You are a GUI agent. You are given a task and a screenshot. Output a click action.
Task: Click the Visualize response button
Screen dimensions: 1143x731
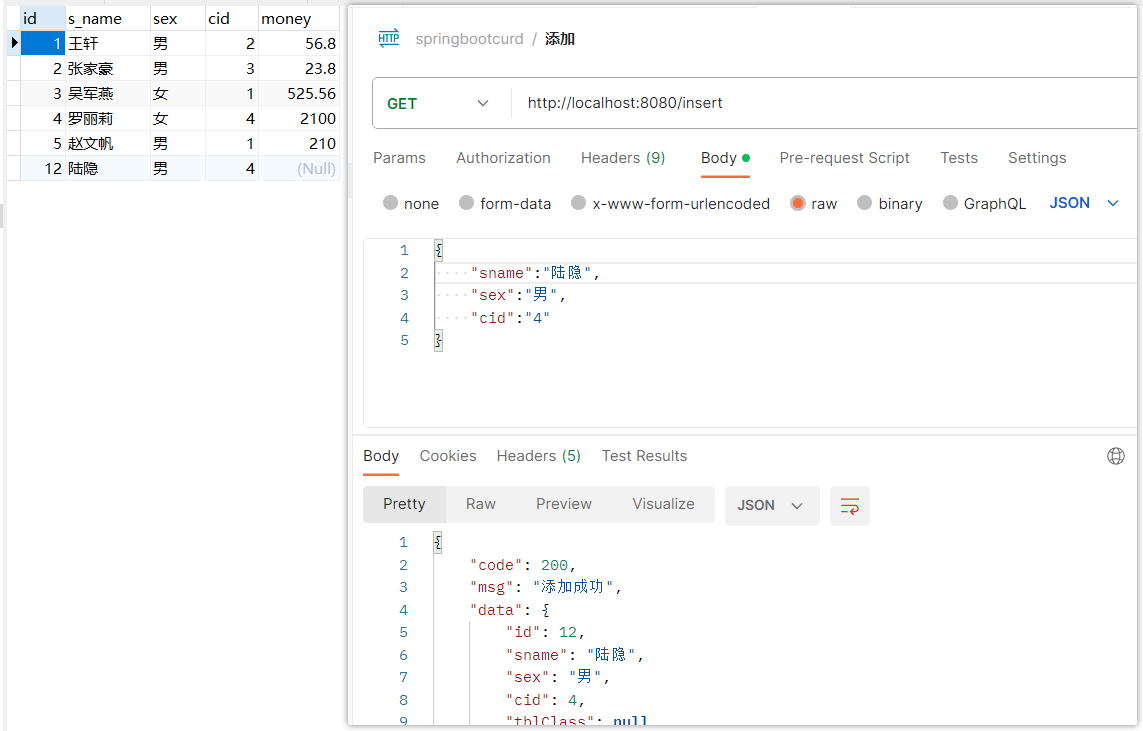[663, 504]
